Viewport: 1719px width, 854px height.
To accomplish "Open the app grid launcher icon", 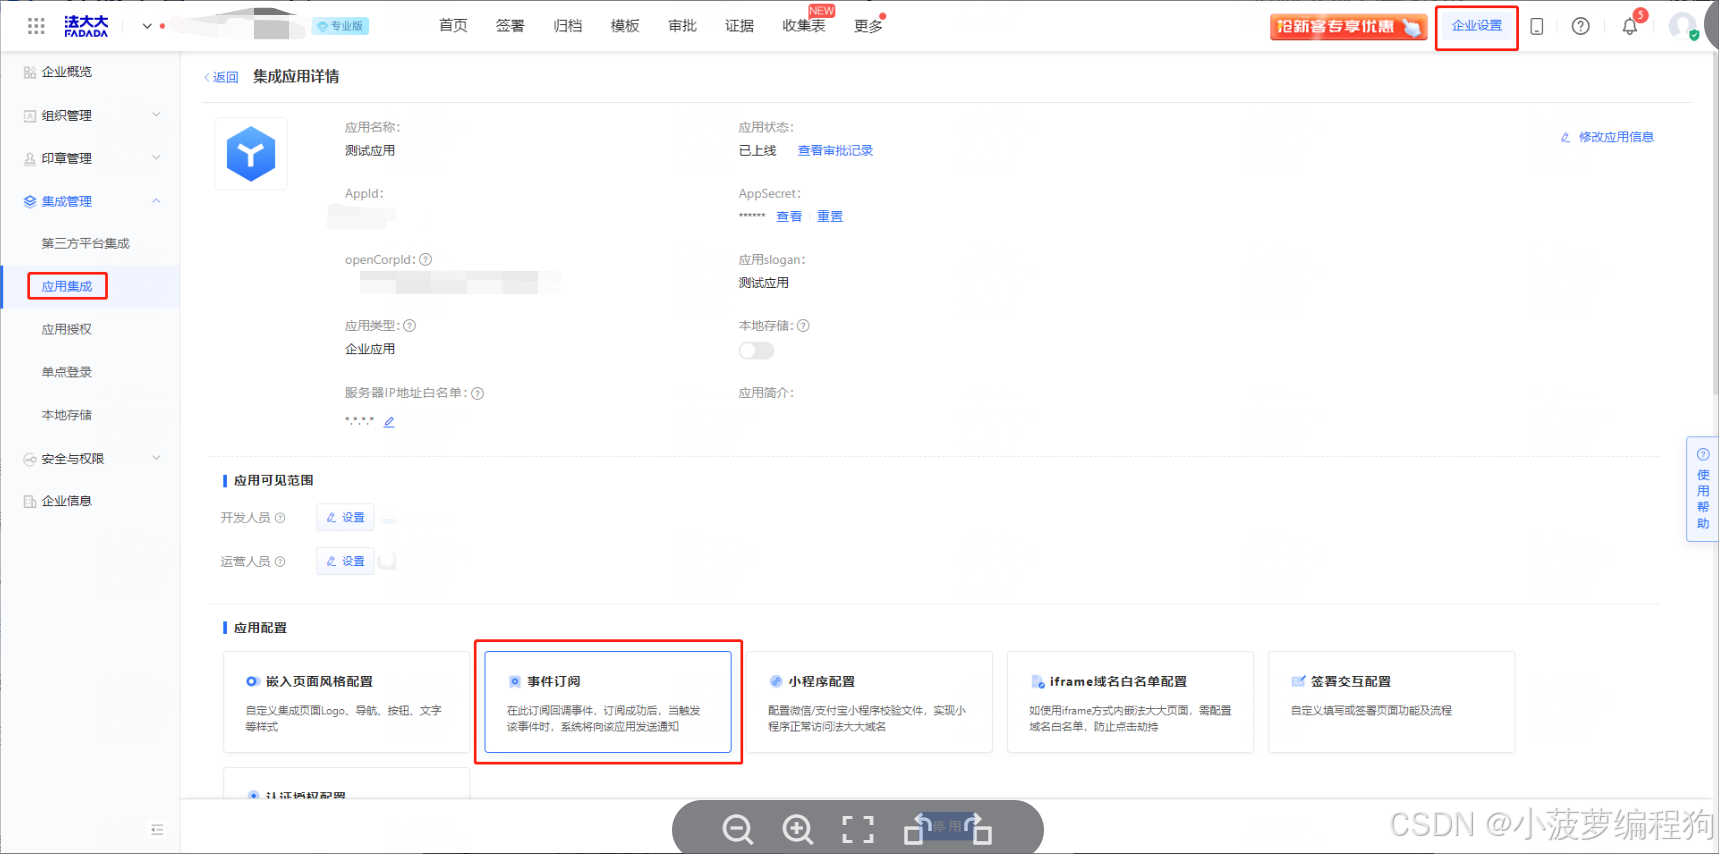I will tap(36, 26).
